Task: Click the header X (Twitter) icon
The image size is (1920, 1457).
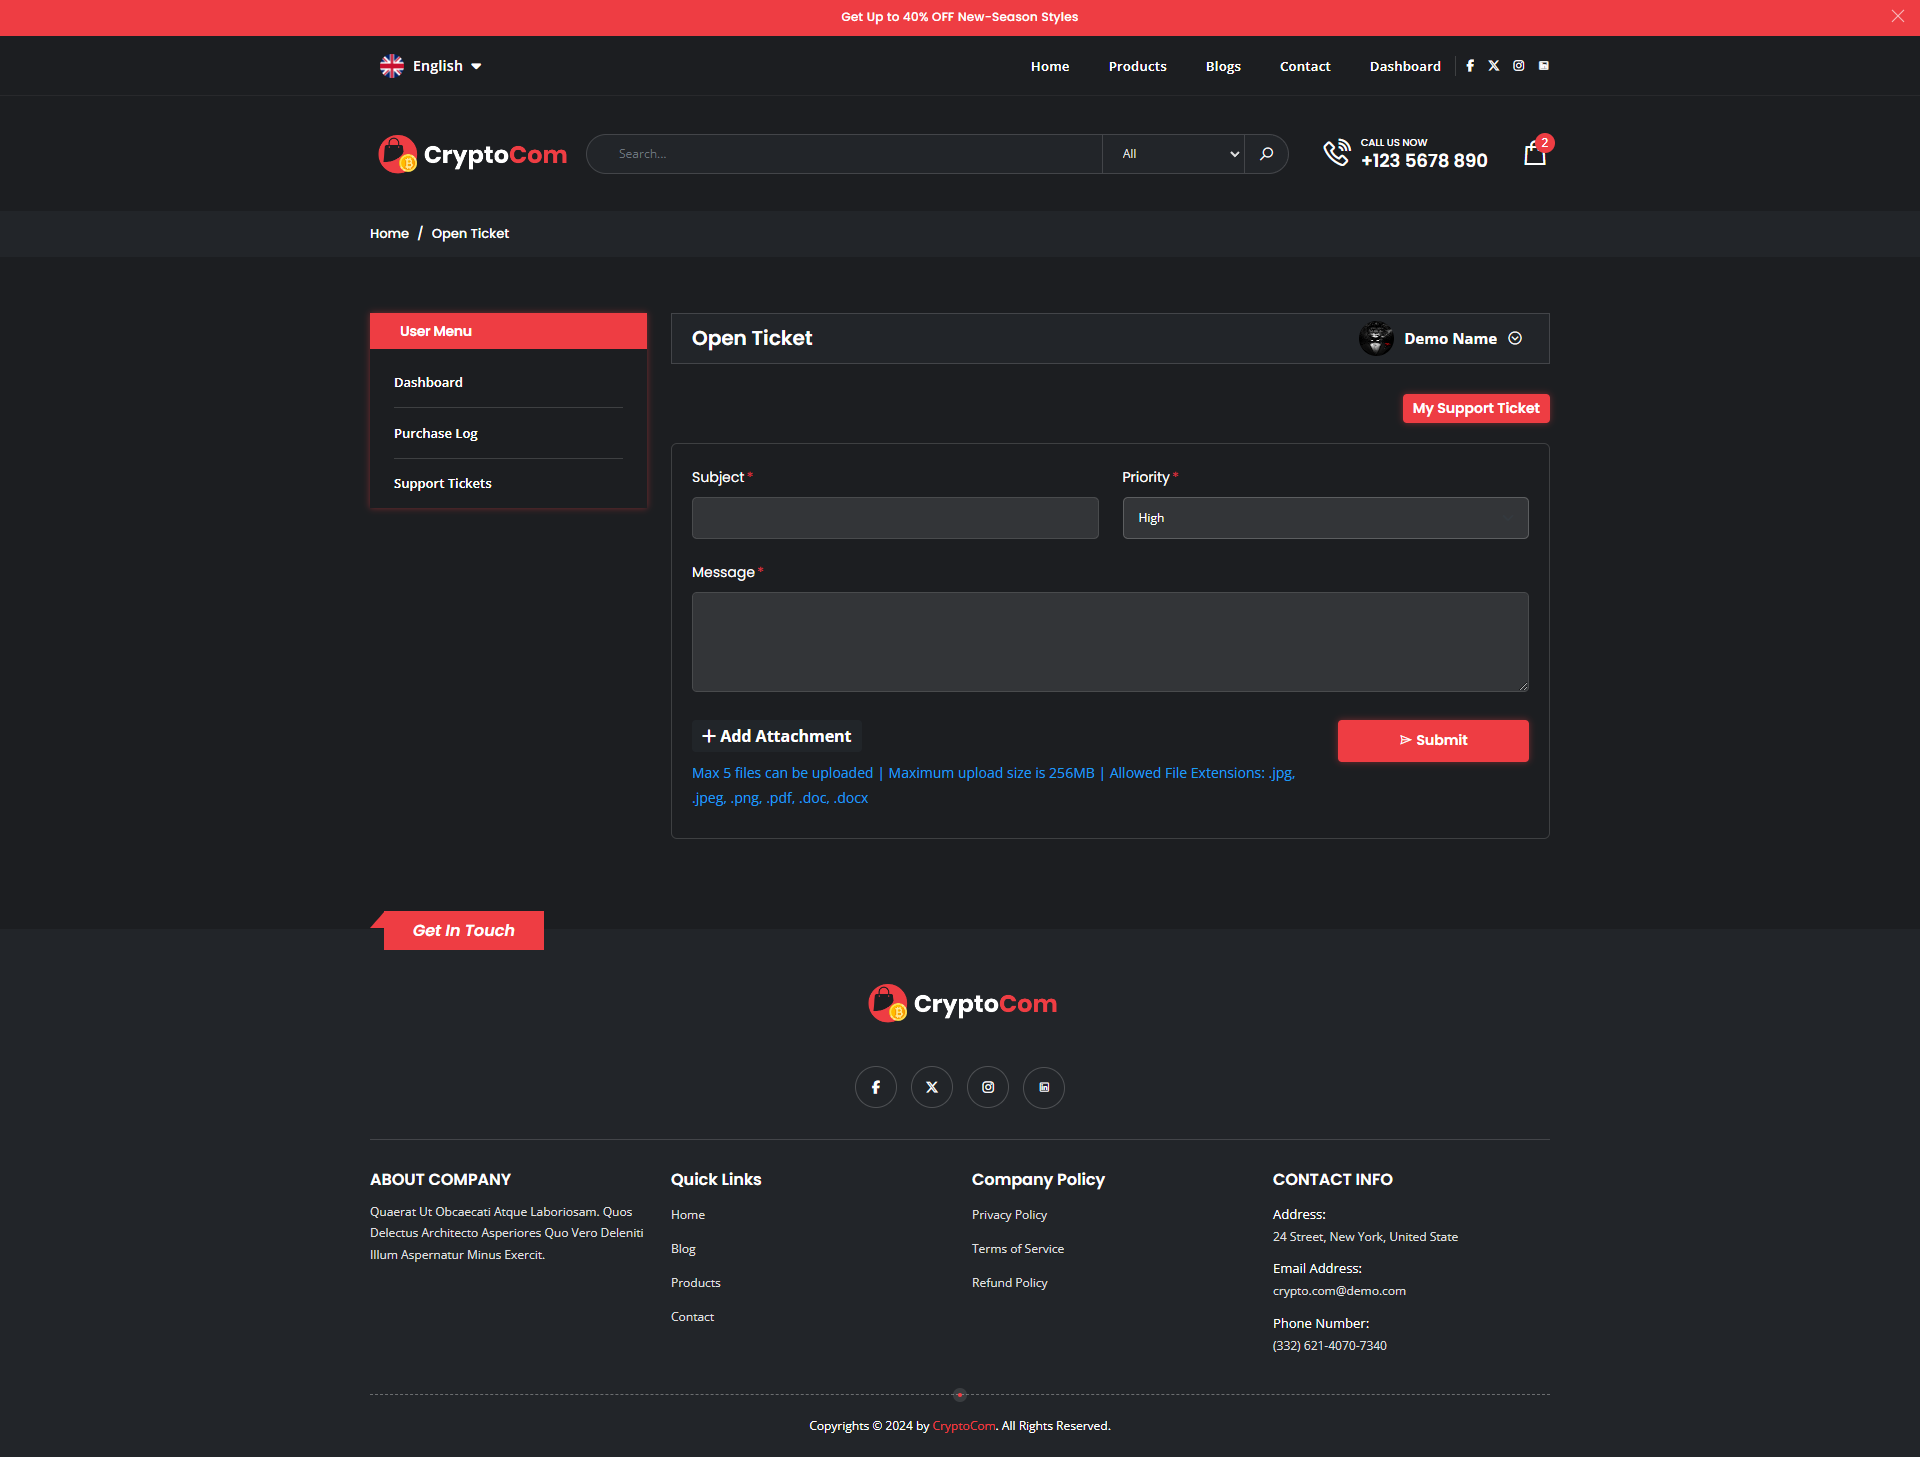Action: (1494, 66)
